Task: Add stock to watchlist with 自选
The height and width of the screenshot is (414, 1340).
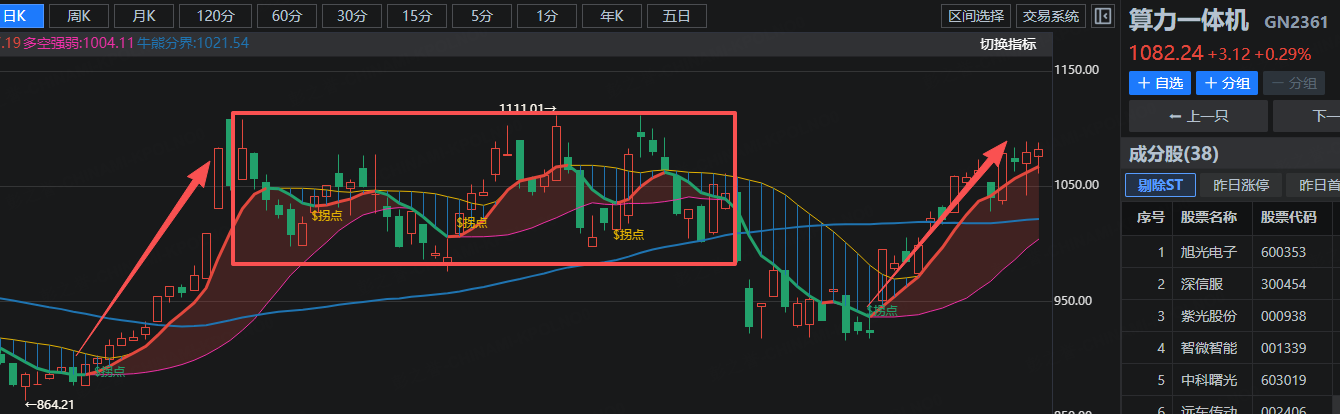Action: (1159, 83)
